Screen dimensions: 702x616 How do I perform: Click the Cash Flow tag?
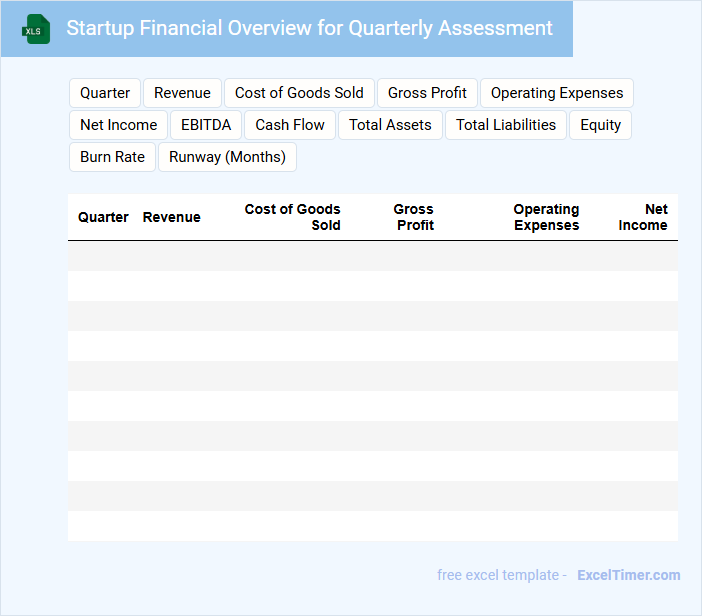pos(290,125)
